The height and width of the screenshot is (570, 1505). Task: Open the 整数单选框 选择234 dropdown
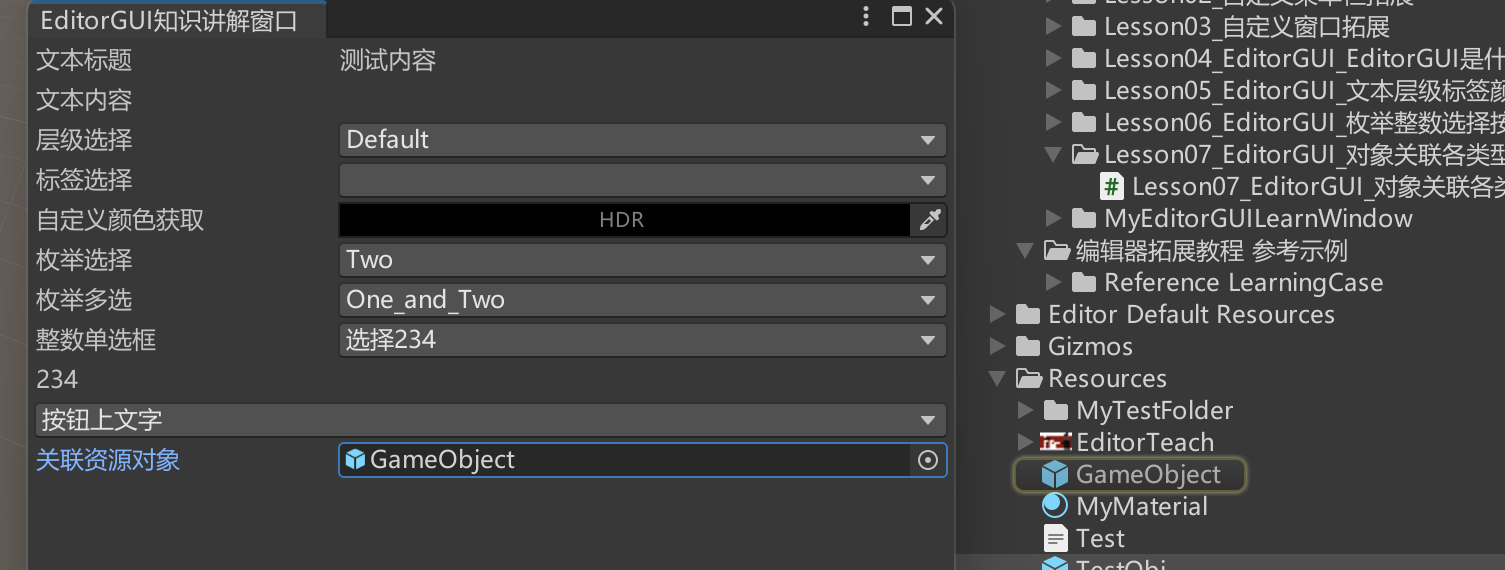click(642, 340)
